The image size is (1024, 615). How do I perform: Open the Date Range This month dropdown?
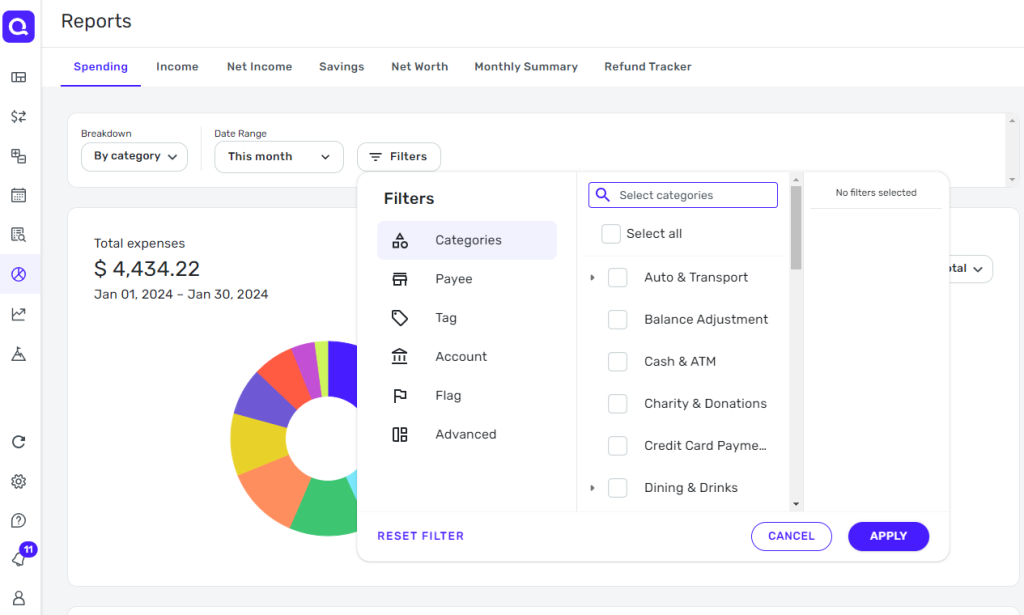click(x=278, y=156)
